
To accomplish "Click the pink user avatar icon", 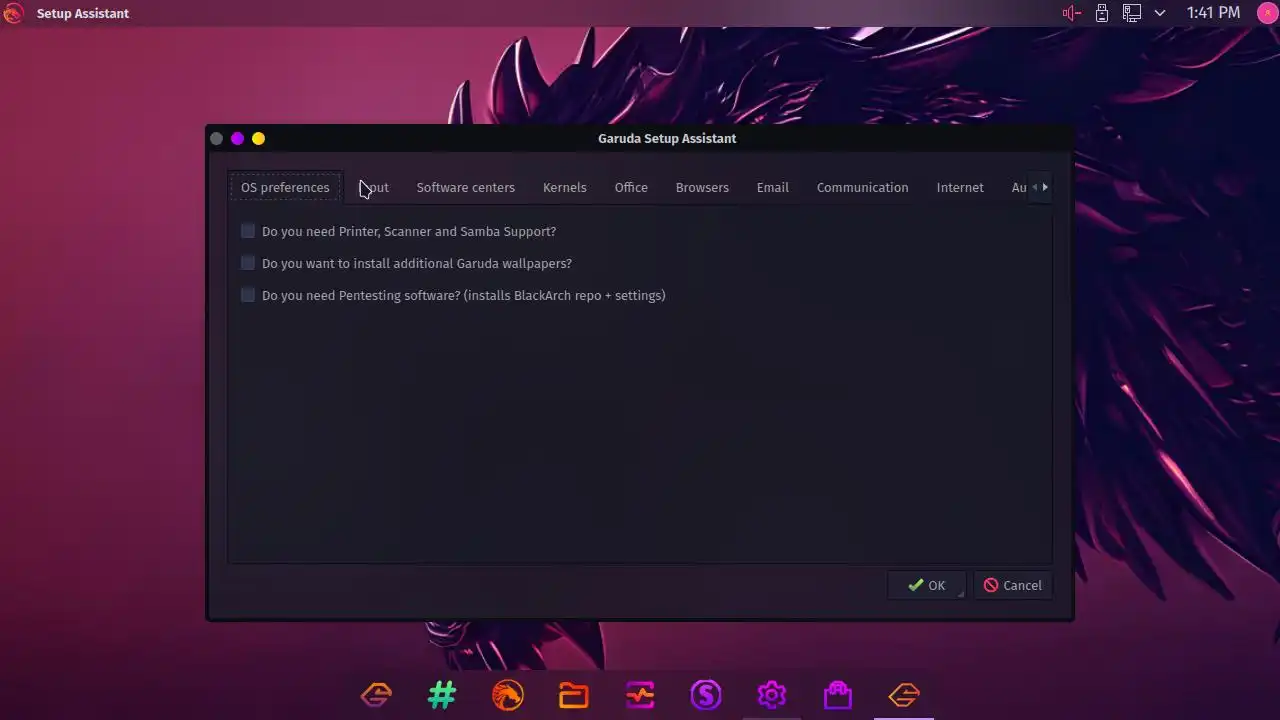I will point(1267,13).
